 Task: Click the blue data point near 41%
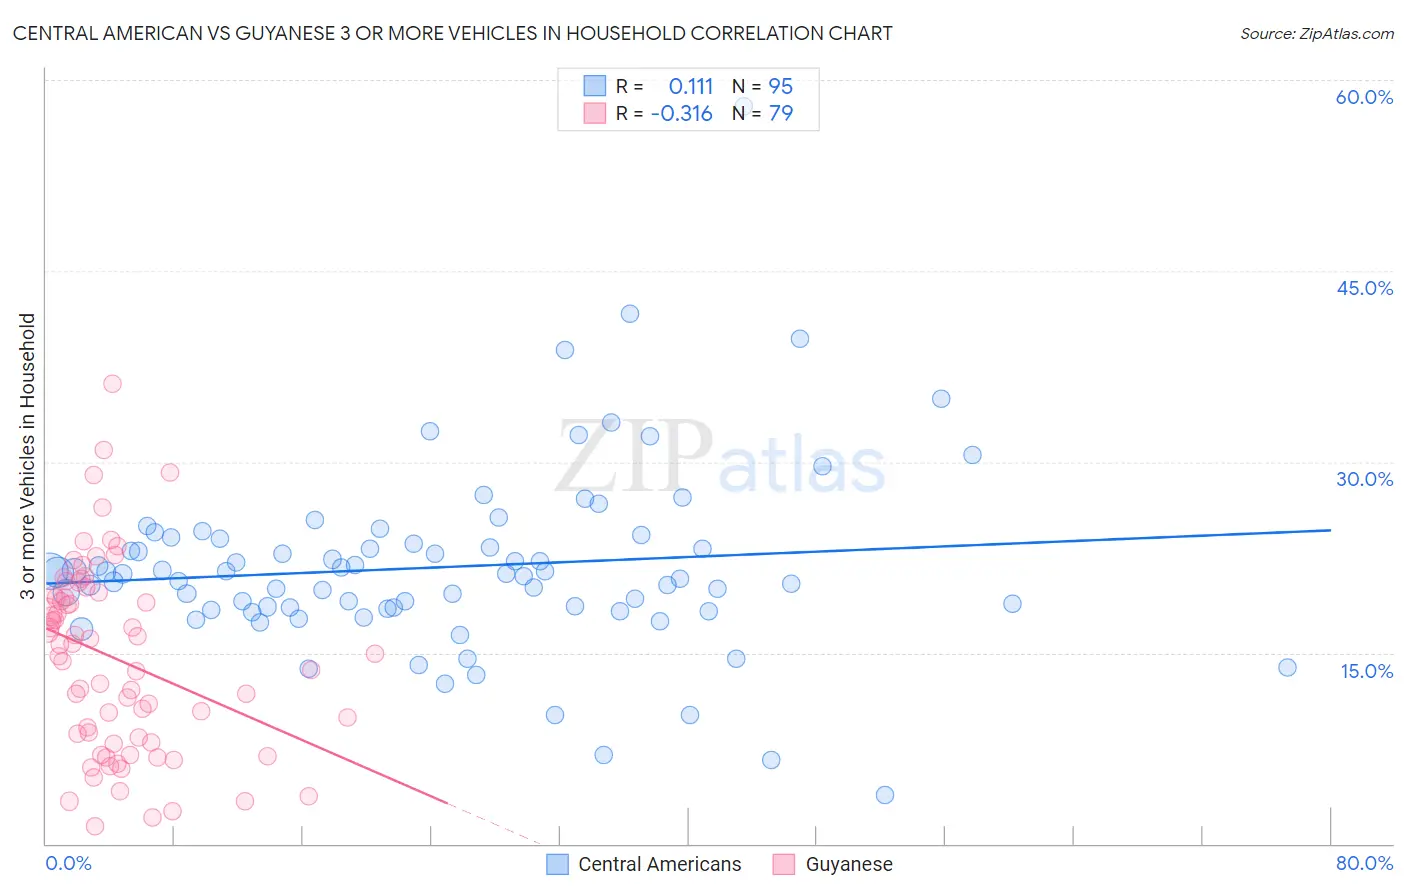point(630,314)
